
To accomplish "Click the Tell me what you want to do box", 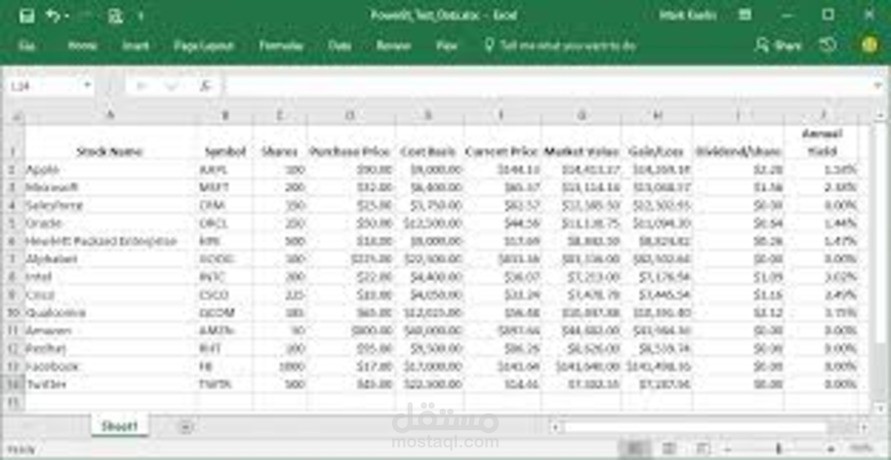I will (x=568, y=46).
